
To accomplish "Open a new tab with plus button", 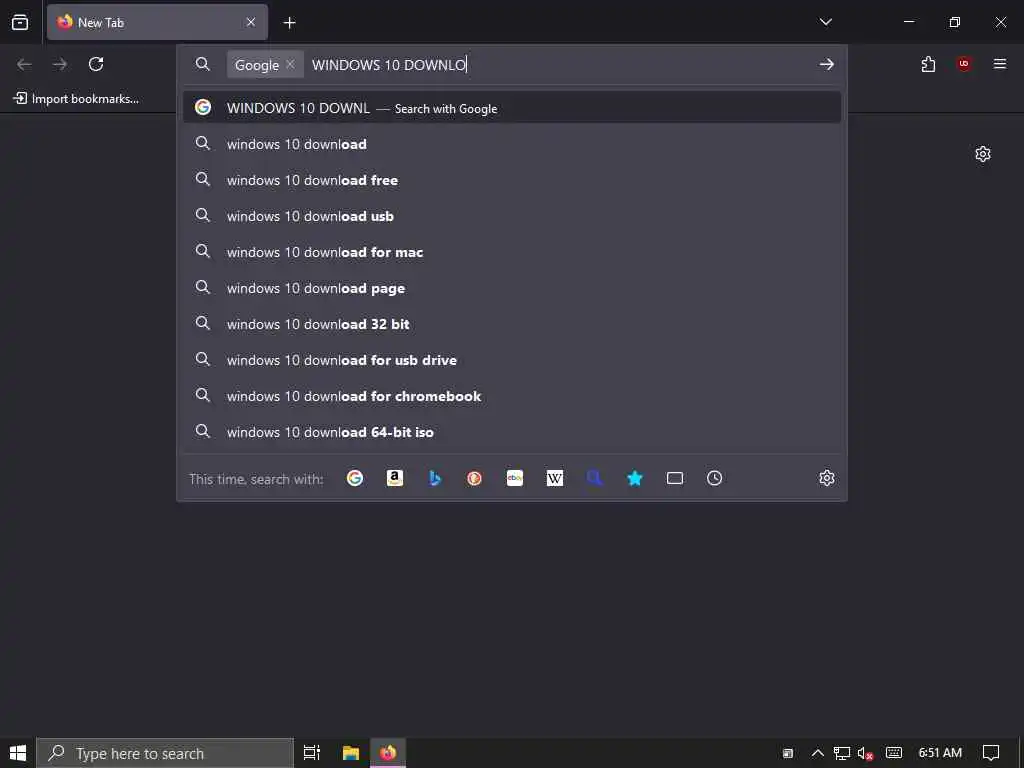I will click(289, 23).
